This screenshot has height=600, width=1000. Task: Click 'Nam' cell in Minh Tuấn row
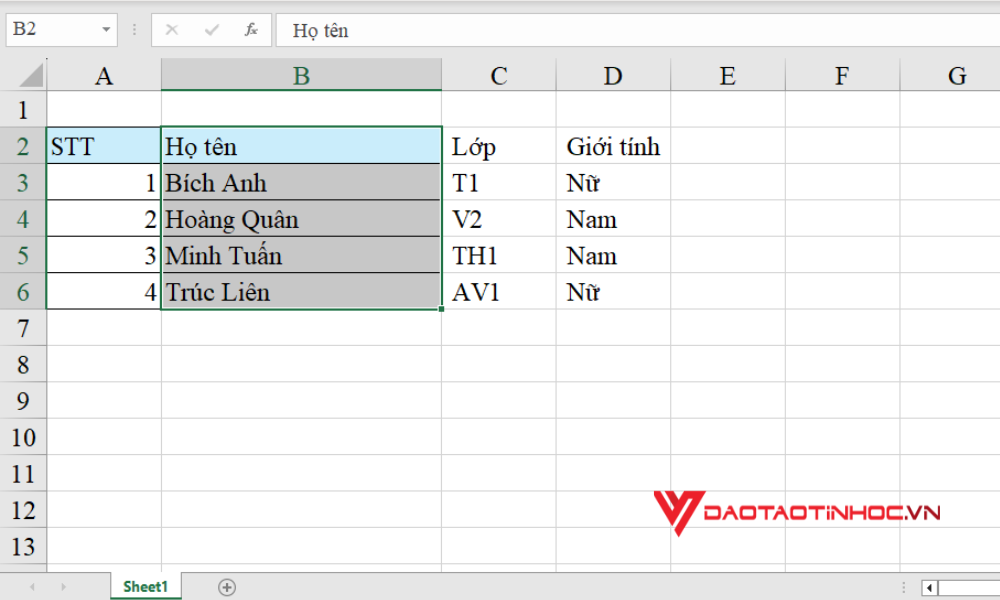tap(613, 255)
